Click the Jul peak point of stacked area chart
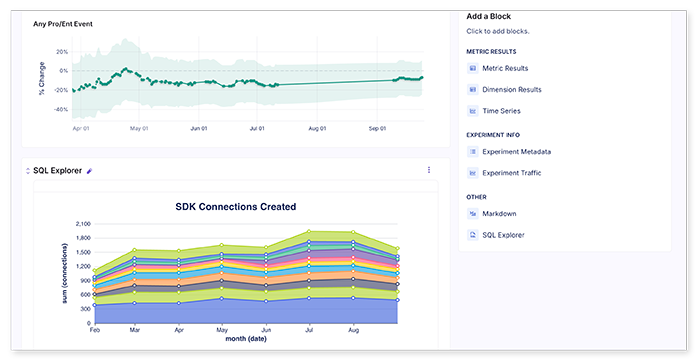 point(309,232)
